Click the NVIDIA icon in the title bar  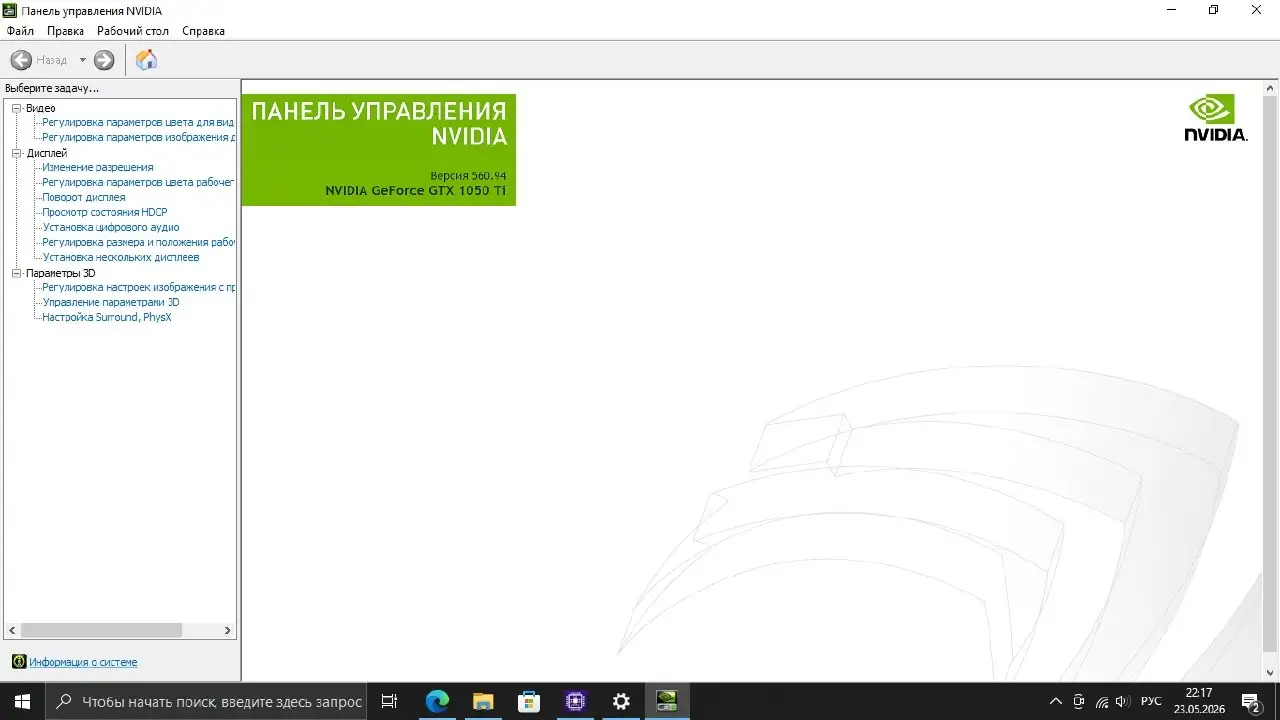pos(9,10)
